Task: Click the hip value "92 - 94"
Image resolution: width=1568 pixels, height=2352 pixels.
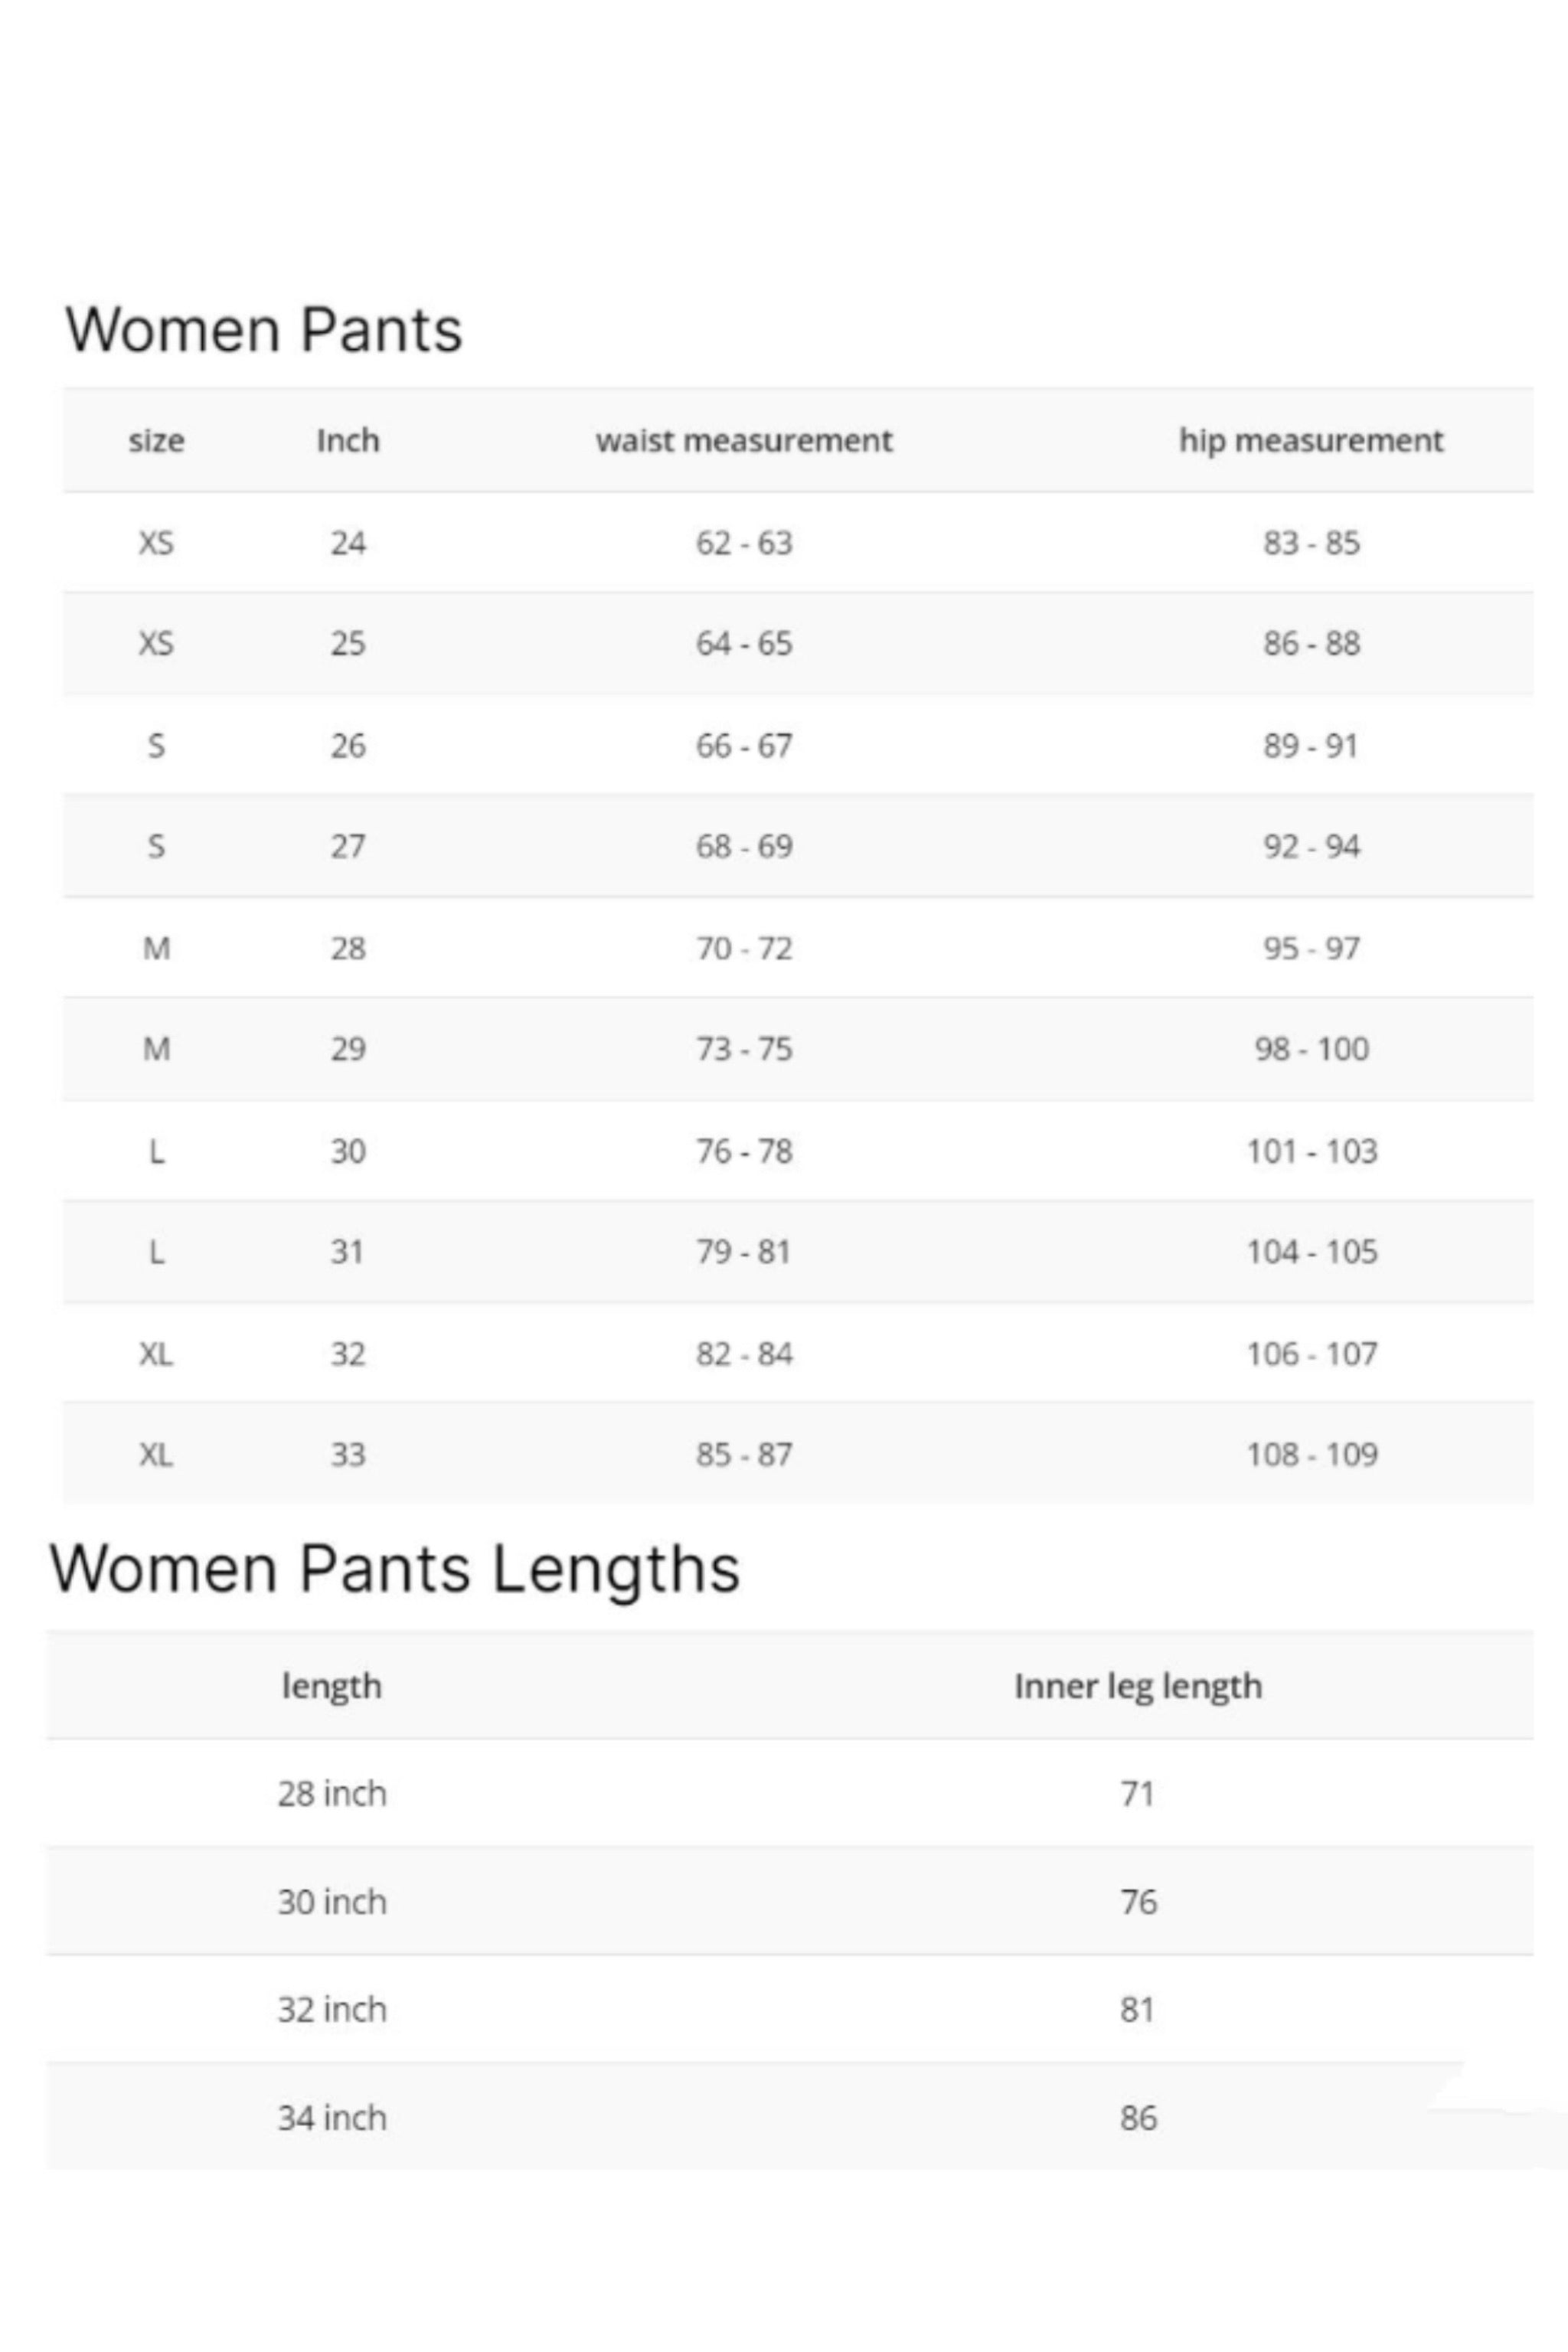Action: tap(1311, 847)
